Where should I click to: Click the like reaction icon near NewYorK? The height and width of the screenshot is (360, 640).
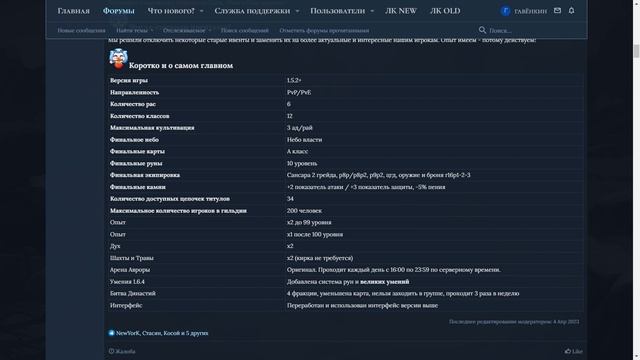pyautogui.click(x=111, y=333)
